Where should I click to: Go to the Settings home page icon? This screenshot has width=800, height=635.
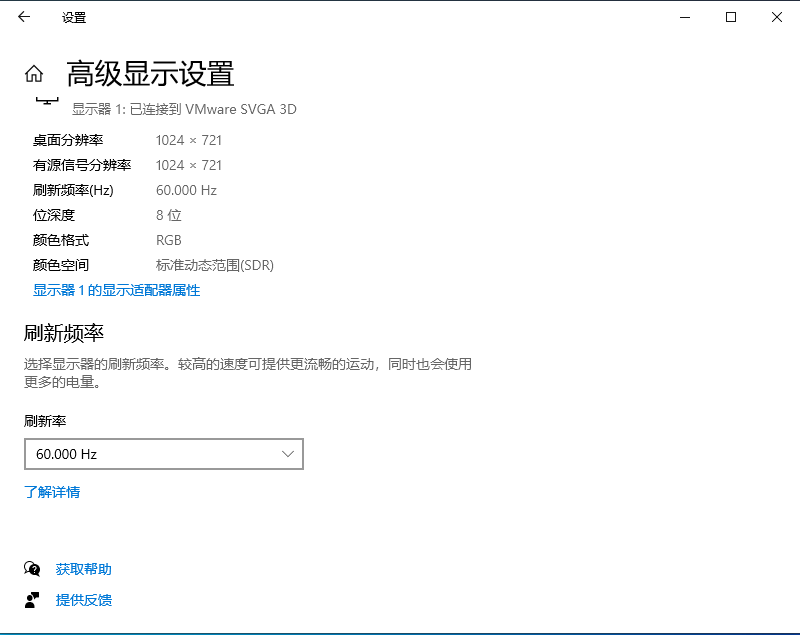34,74
